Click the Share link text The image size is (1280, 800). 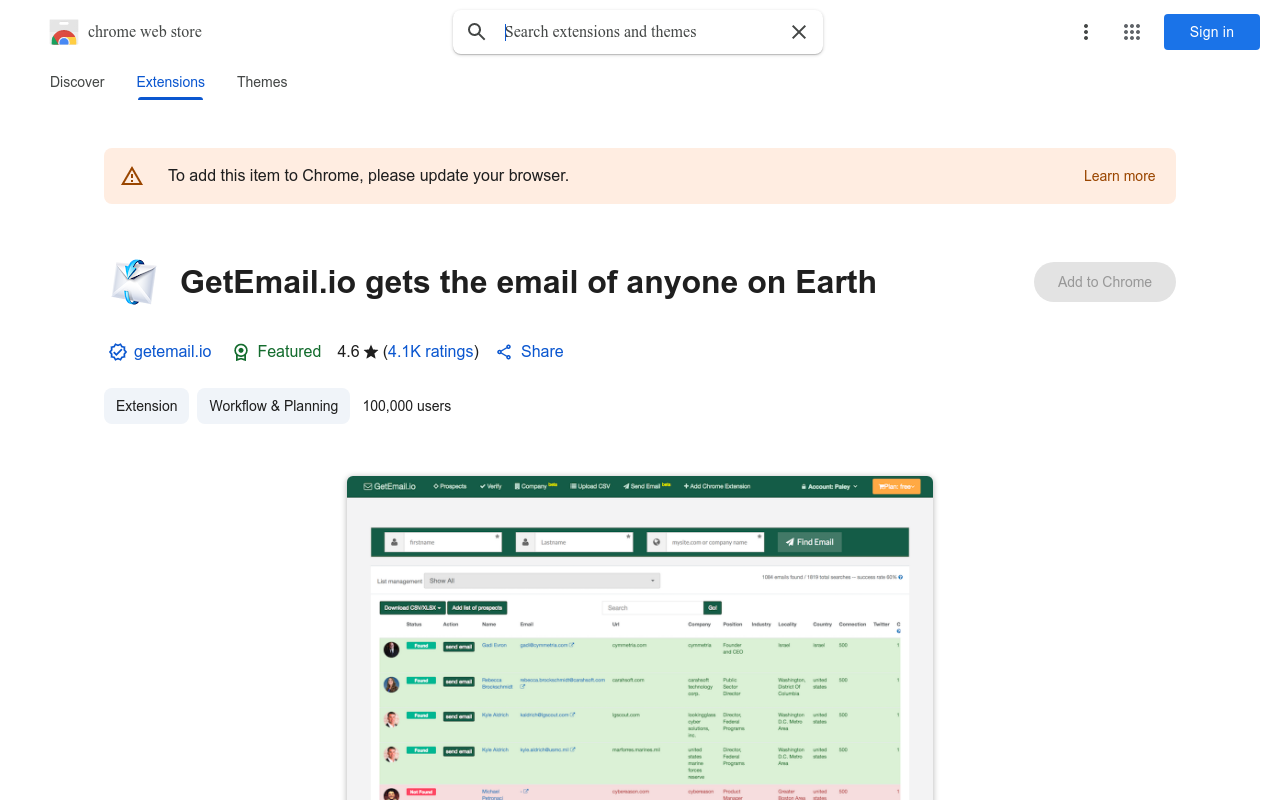(x=542, y=351)
